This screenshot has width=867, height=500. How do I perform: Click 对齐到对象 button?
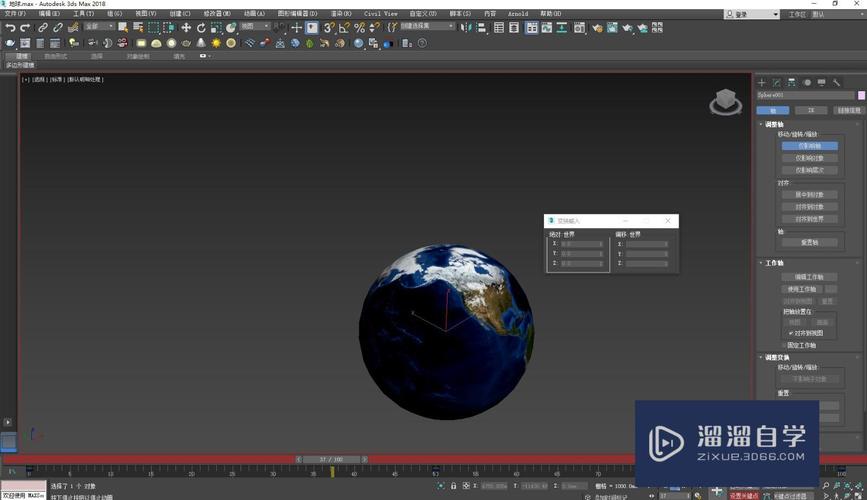click(x=809, y=207)
